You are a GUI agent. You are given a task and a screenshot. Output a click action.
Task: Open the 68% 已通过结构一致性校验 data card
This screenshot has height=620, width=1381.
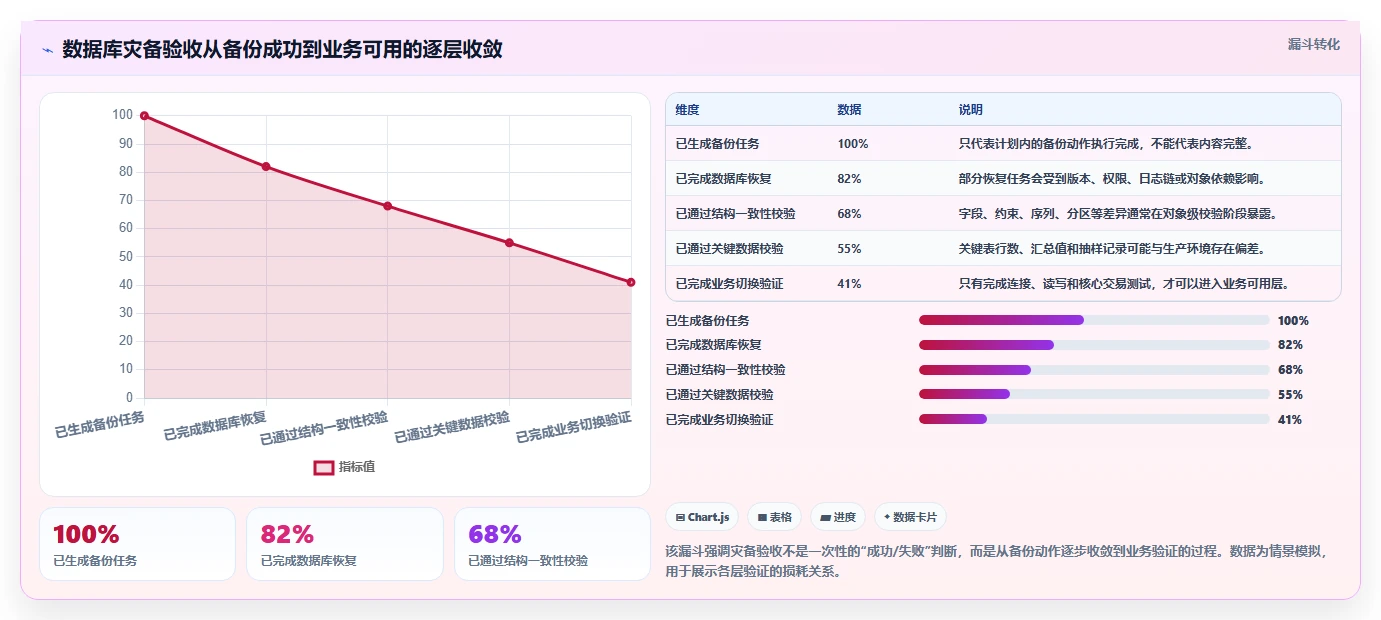(x=552, y=544)
